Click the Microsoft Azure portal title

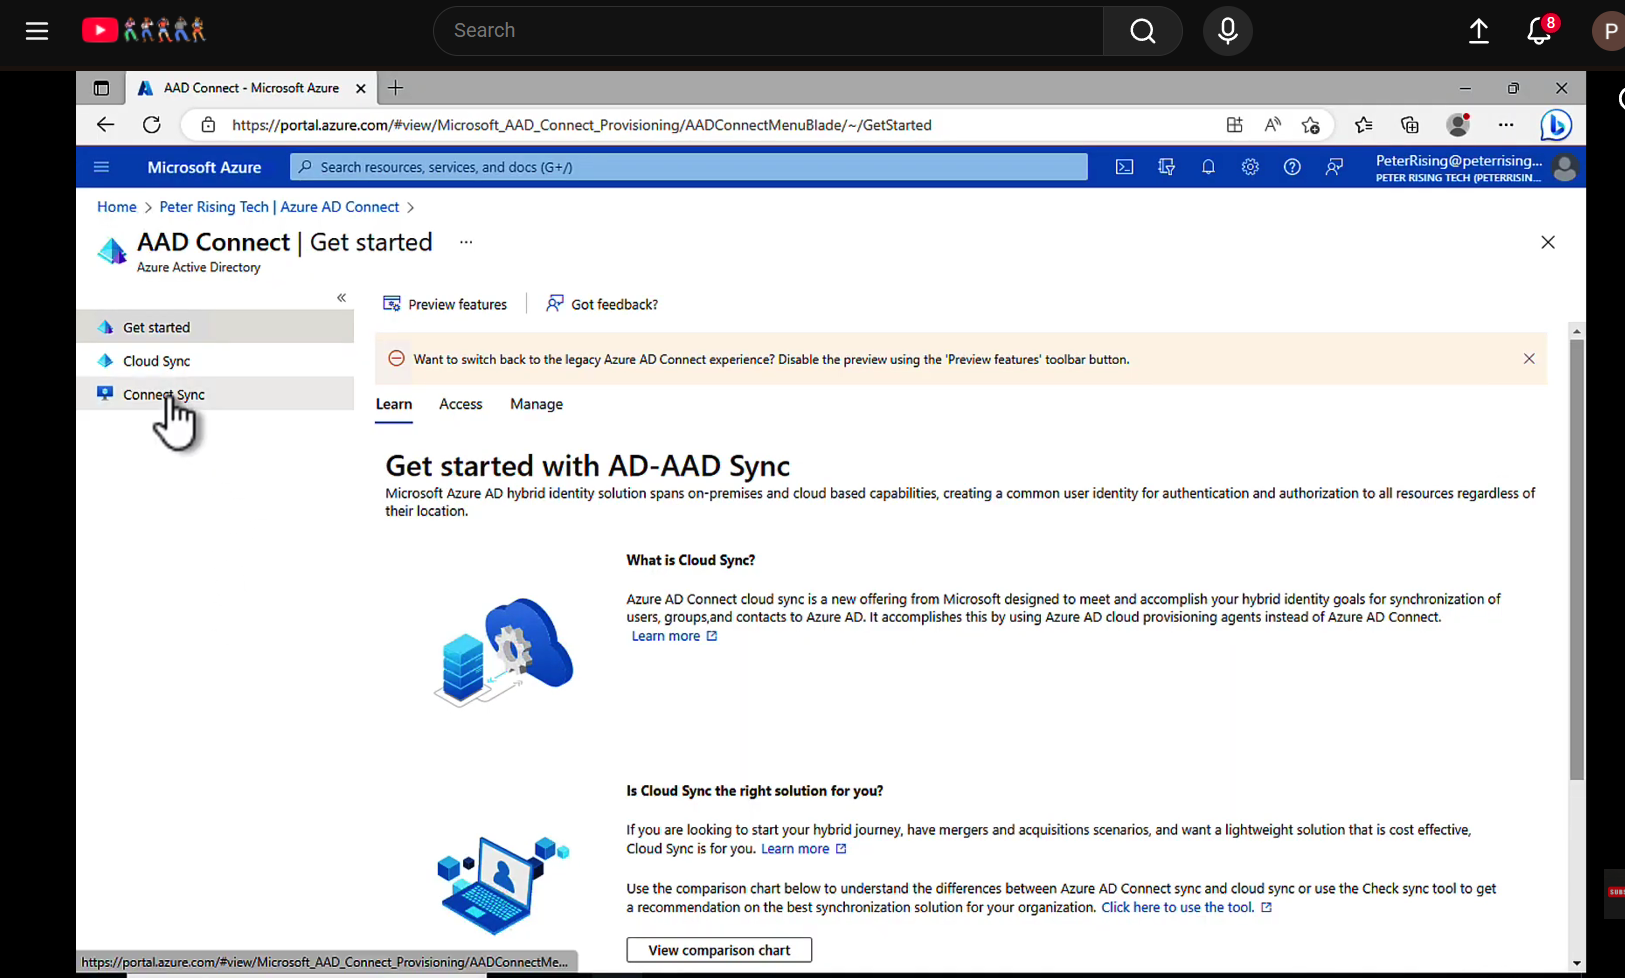pos(205,167)
